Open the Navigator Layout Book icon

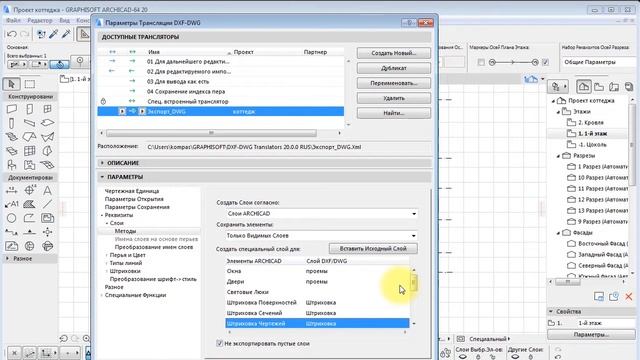[x=614, y=87]
